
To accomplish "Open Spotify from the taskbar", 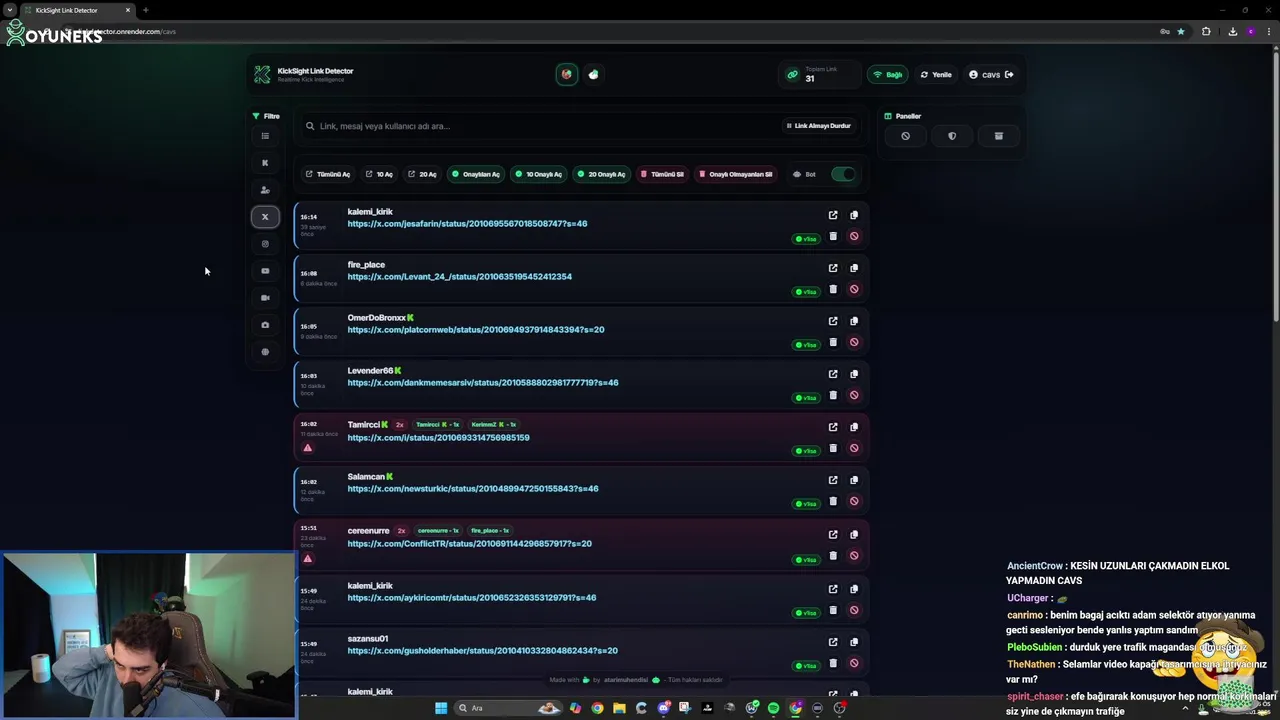I will [773, 708].
